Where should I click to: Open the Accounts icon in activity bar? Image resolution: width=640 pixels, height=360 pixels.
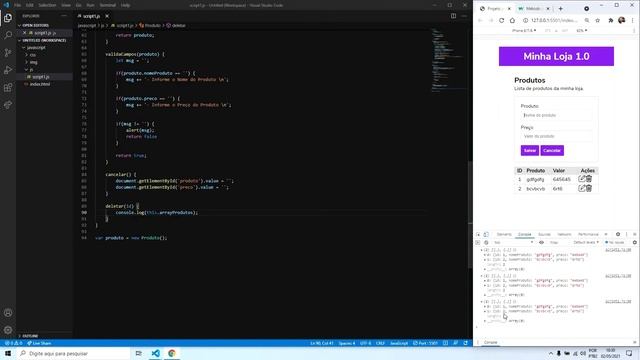(x=8, y=313)
